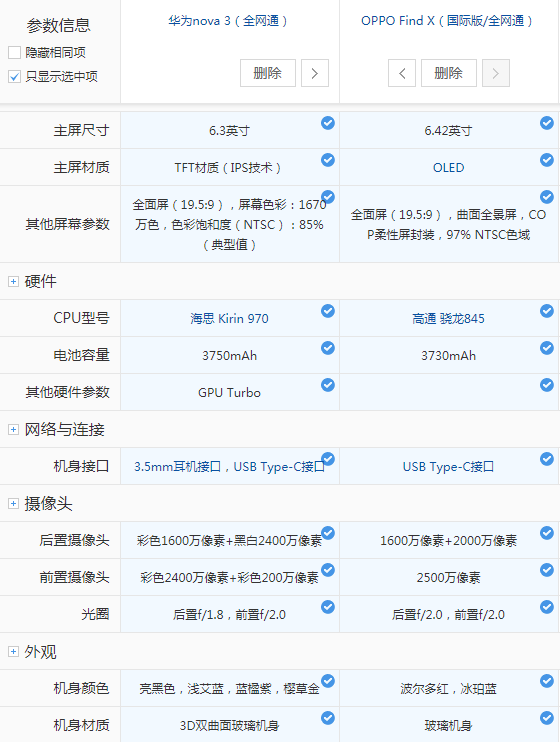This screenshot has width=560, height=742.
Task: Click the 2500万像素 front camera value
Action: point(449,577)
